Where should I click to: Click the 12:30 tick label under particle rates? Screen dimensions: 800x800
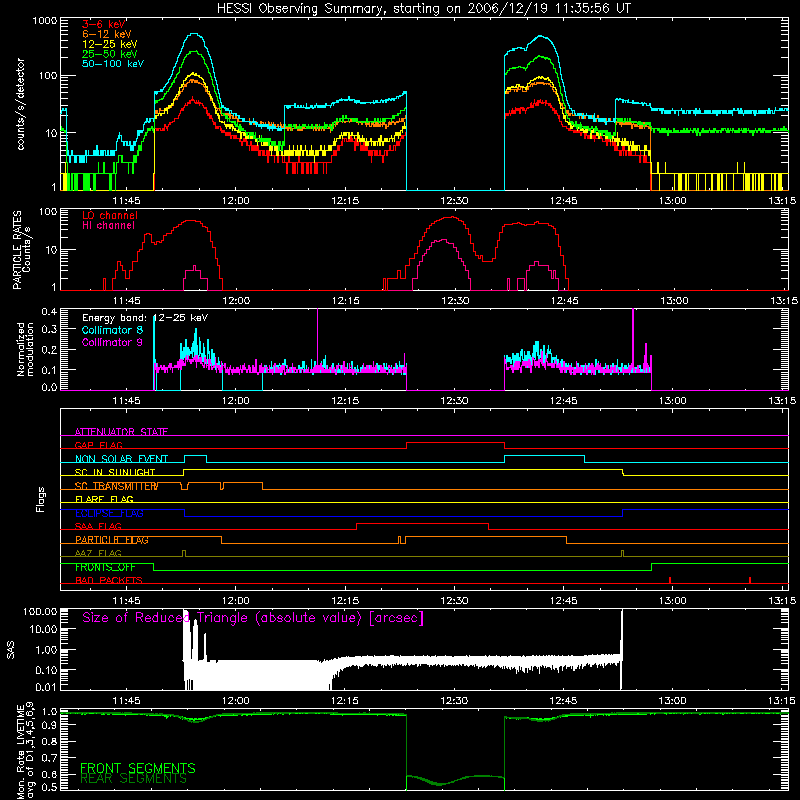455,301
